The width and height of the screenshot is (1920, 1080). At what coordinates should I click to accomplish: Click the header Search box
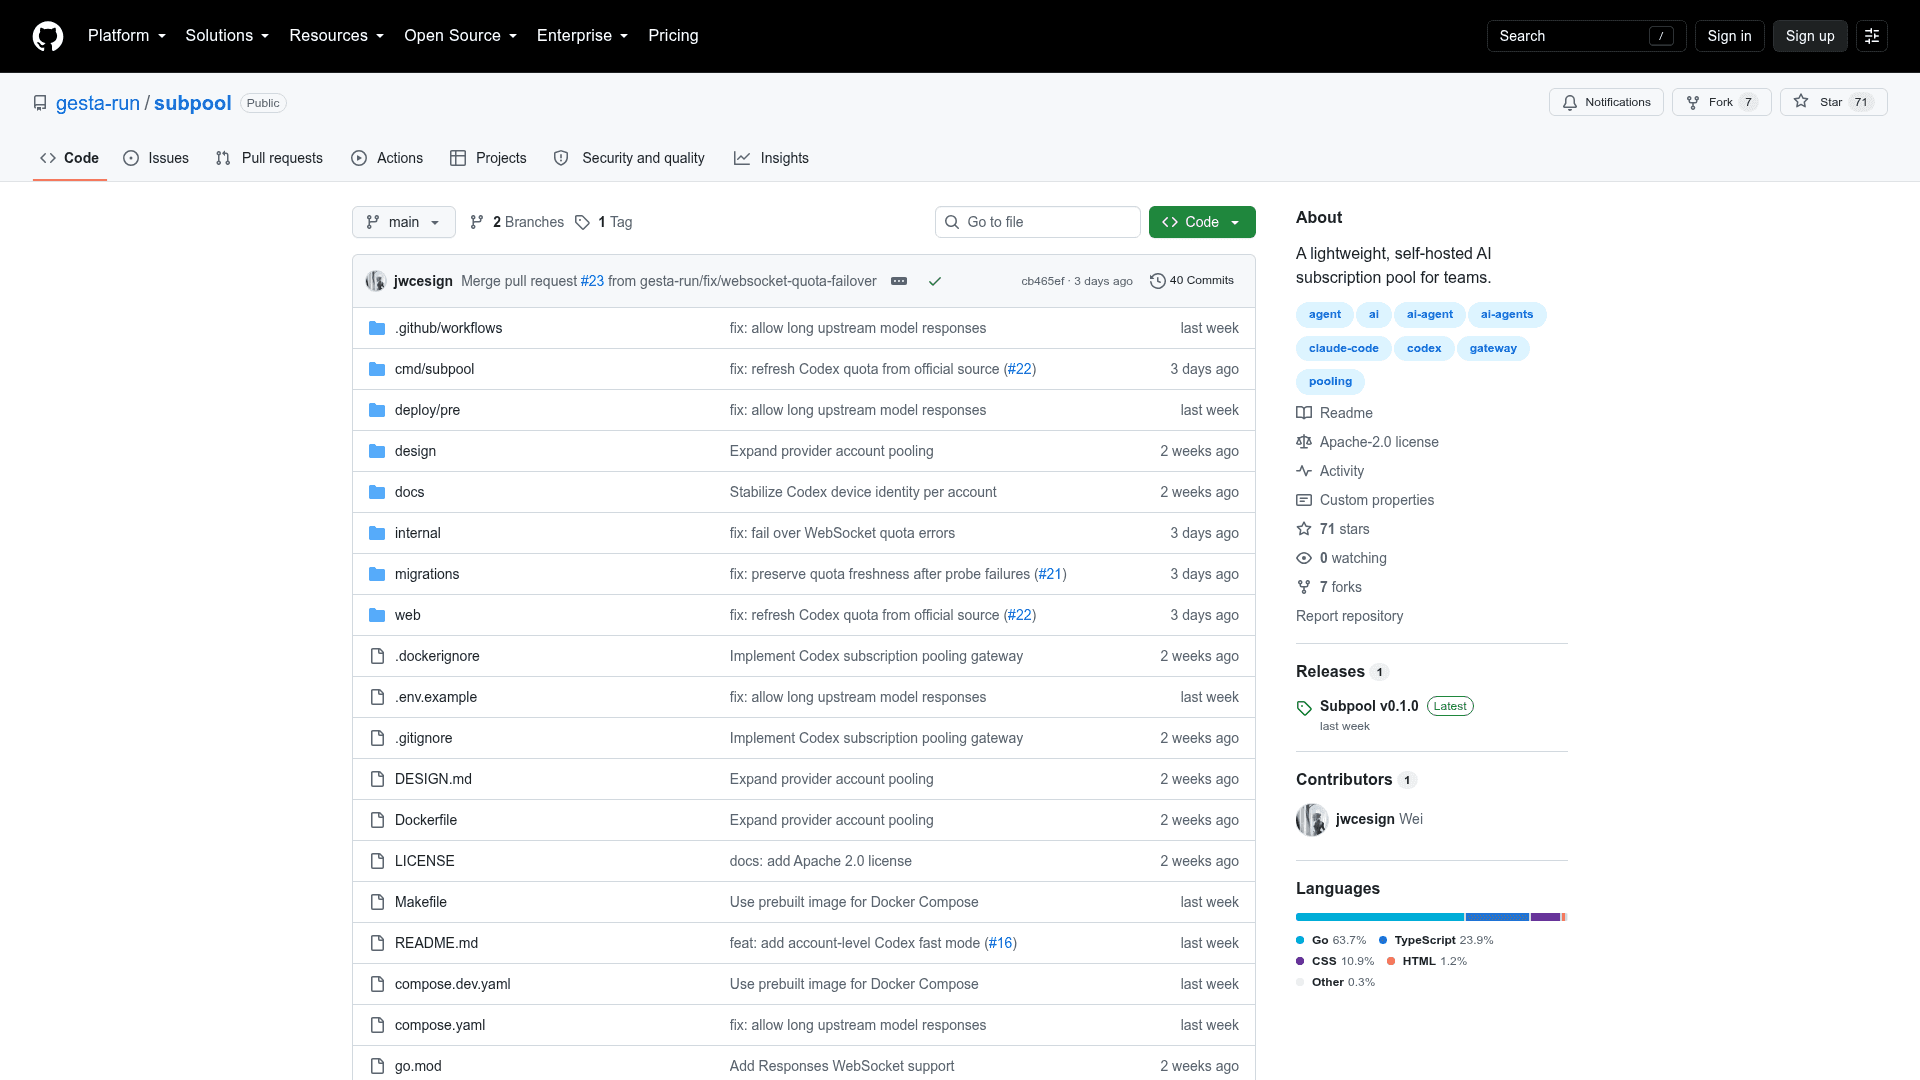[1586, 36]
